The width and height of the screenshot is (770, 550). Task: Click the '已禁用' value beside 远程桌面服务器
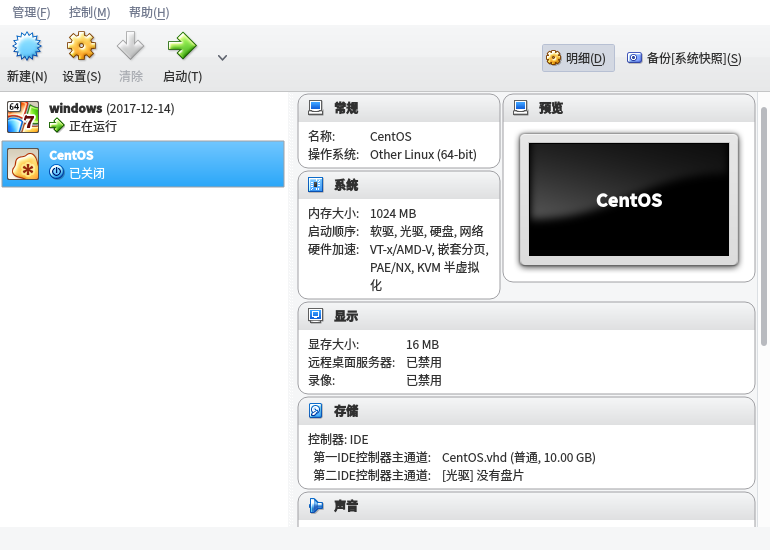coord(424,362)
